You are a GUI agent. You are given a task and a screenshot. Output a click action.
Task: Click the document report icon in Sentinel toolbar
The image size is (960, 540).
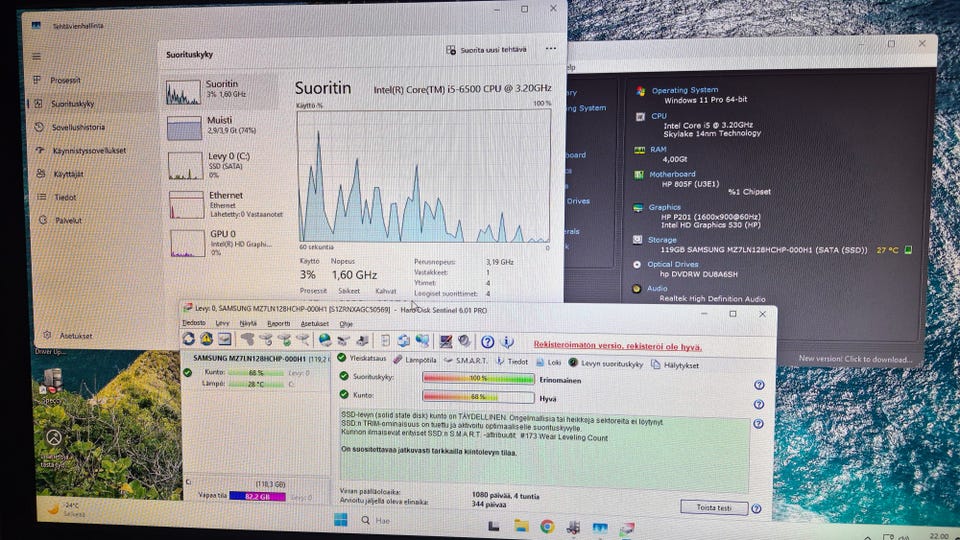pyautogui.click(x=385, y=340)
